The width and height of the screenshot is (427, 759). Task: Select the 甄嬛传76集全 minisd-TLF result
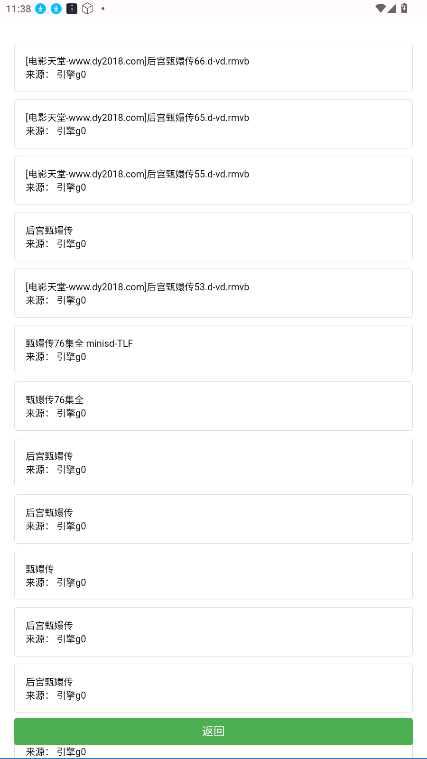point(214,349)
